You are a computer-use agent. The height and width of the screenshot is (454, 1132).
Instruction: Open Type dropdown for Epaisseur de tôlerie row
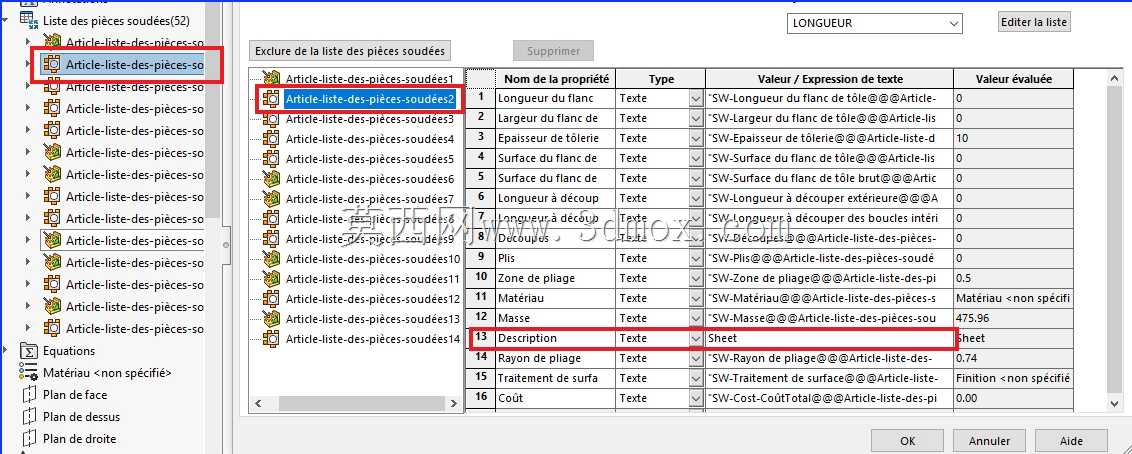[x=696, y=139]
